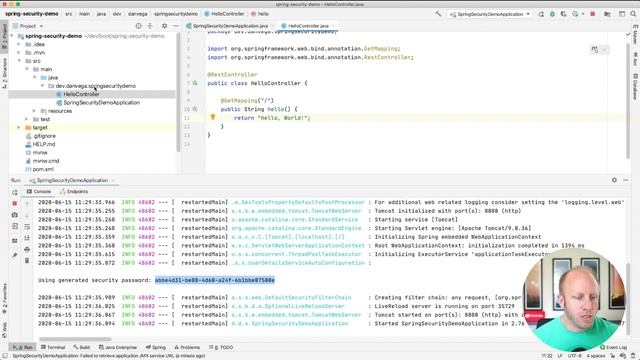The width and height of the screenshot is (640, 360).
Task: Open the Console tab in Run panel
Action: 39,191
